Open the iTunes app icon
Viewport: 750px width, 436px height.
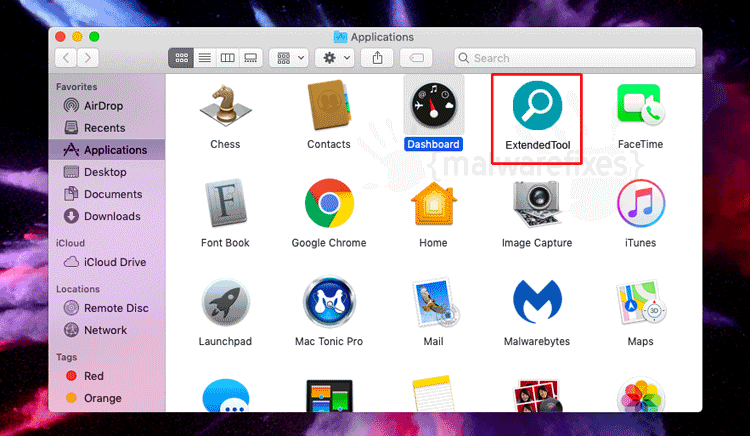640,203
